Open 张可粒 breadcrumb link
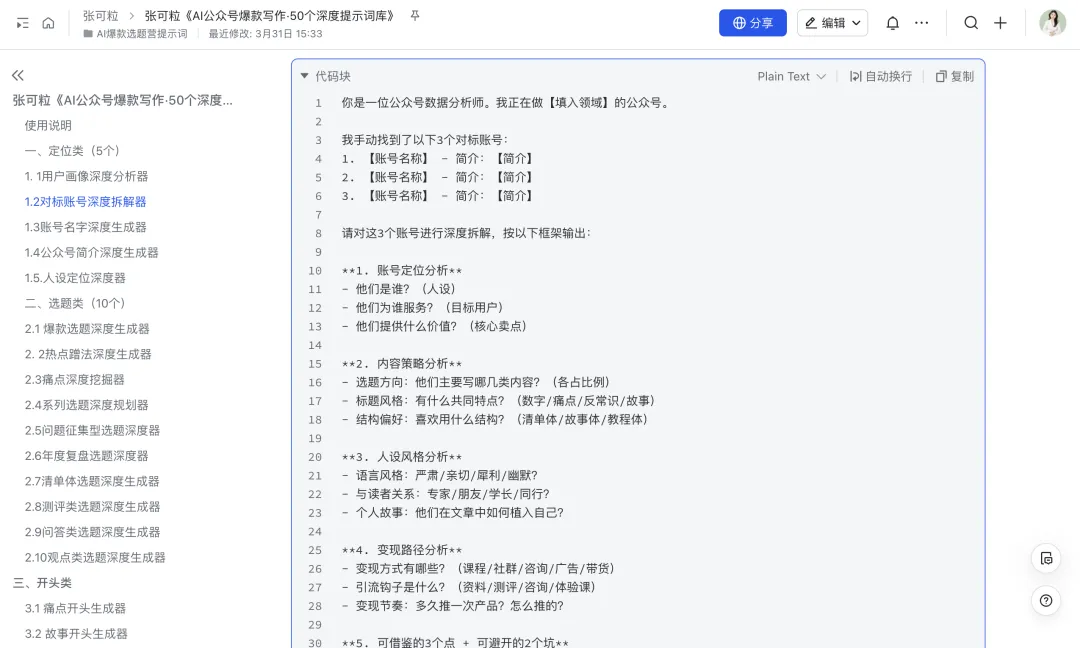 point(101,15)
